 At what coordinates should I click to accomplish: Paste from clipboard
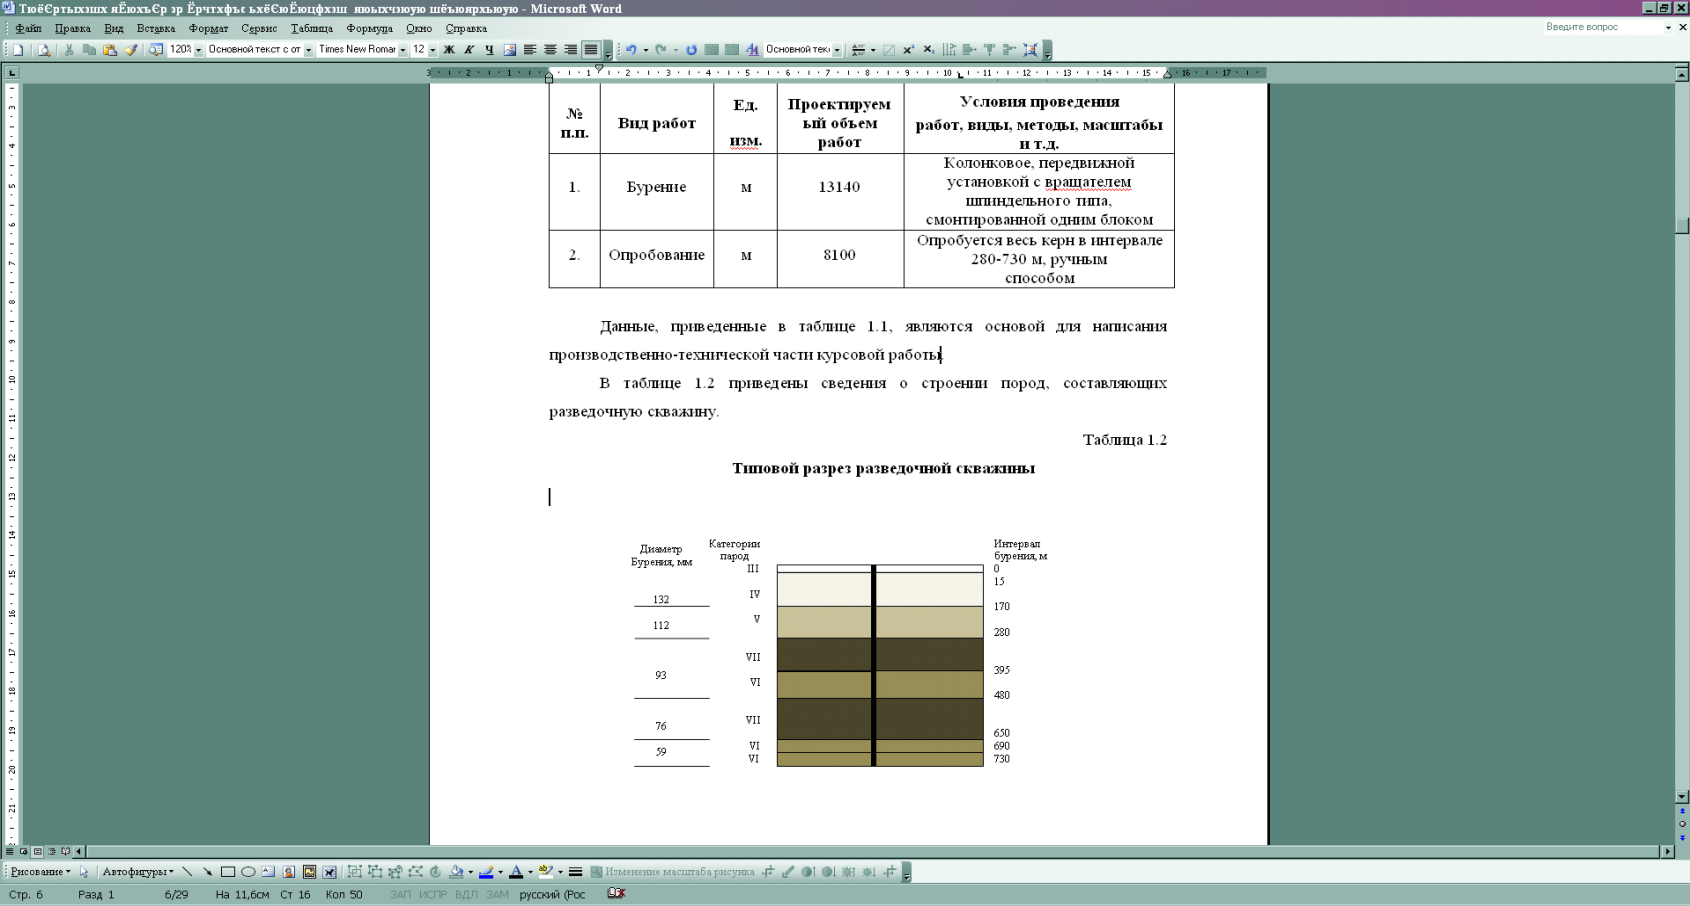110,49
